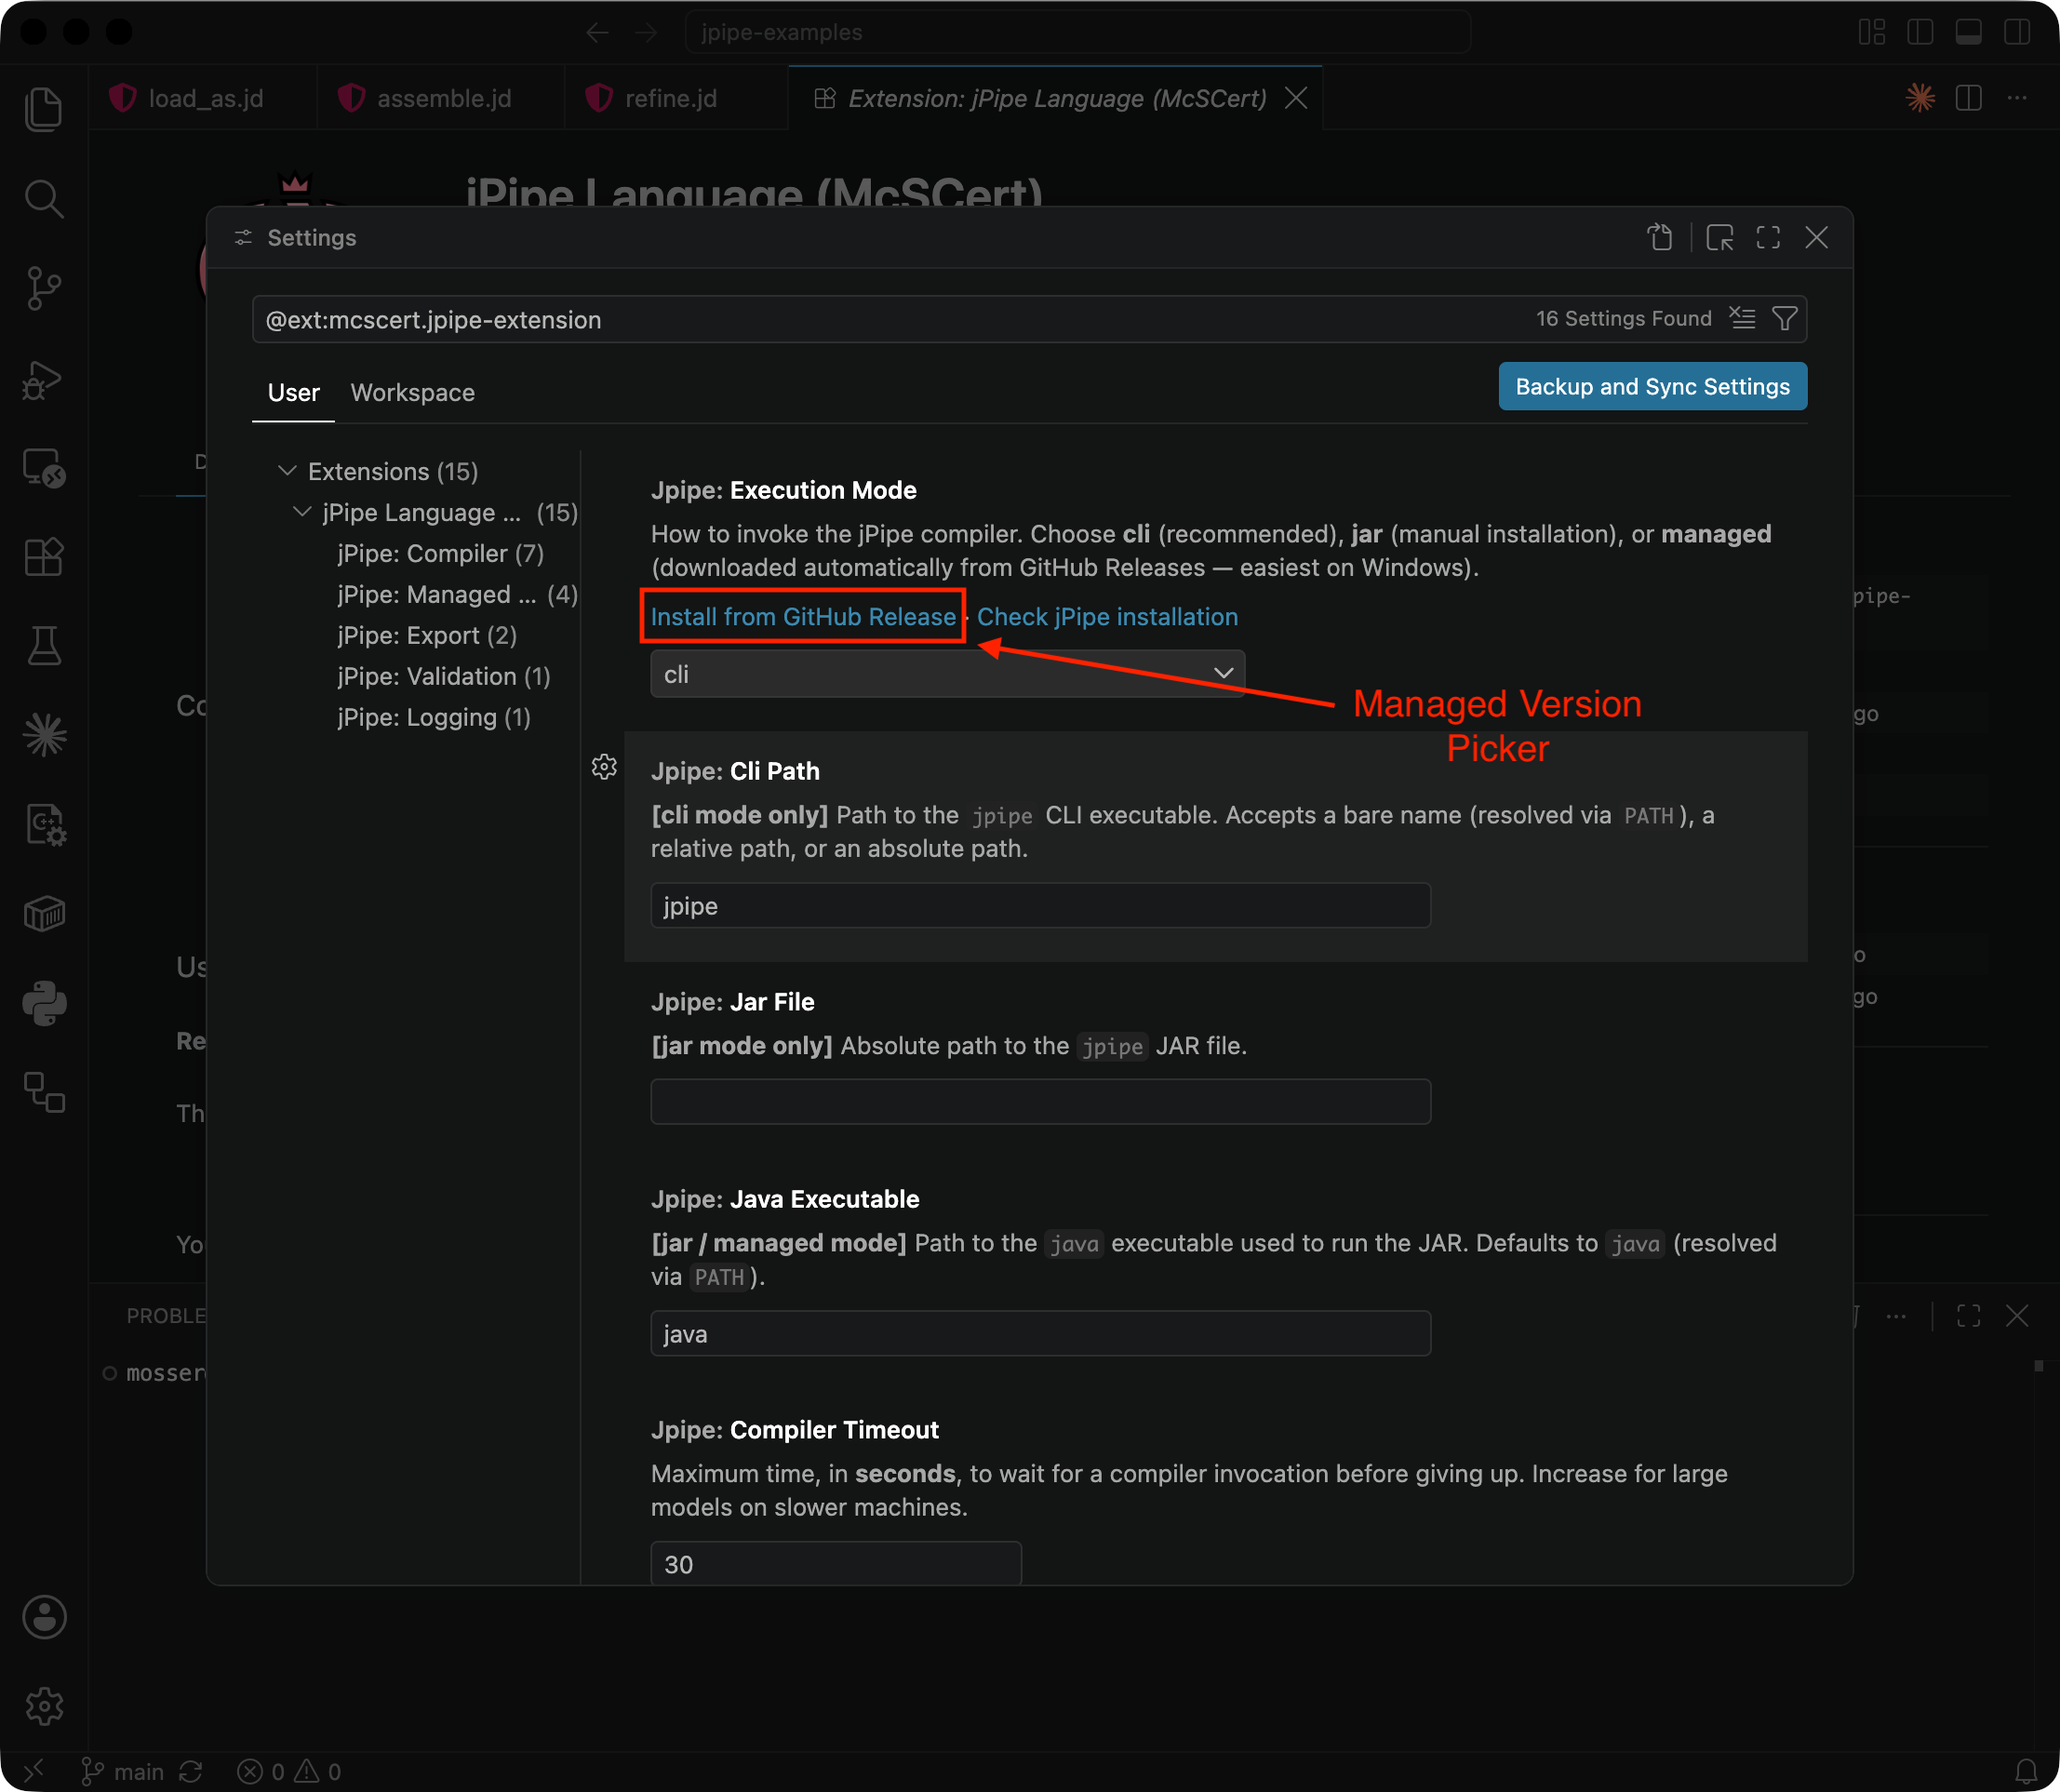Select jPipe: Managed (4) in settings tree

(x=458, y=594)
